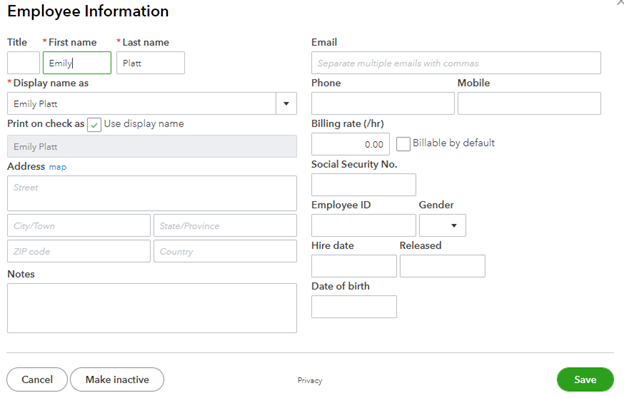Click the Country field
Screen dimensions: 624x398
(225, 251)
